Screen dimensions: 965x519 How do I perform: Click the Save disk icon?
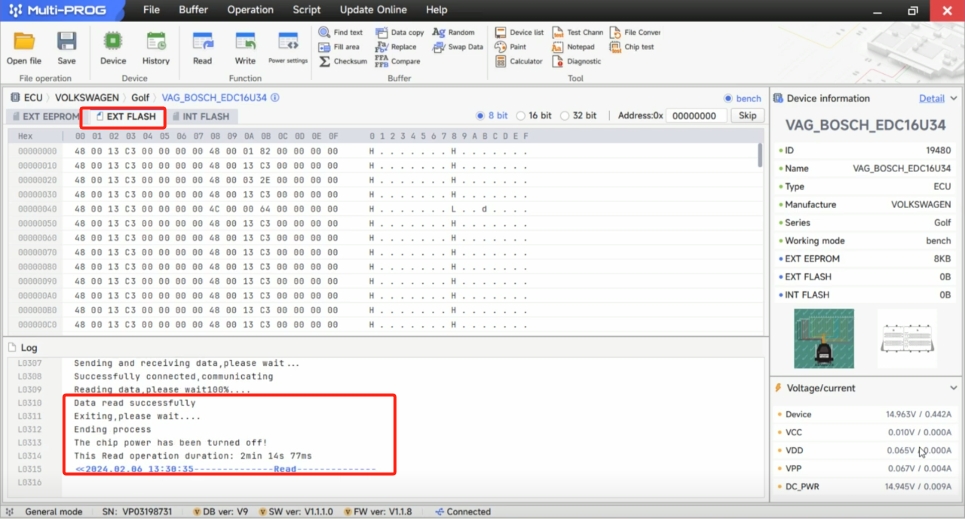click(66, 48)
